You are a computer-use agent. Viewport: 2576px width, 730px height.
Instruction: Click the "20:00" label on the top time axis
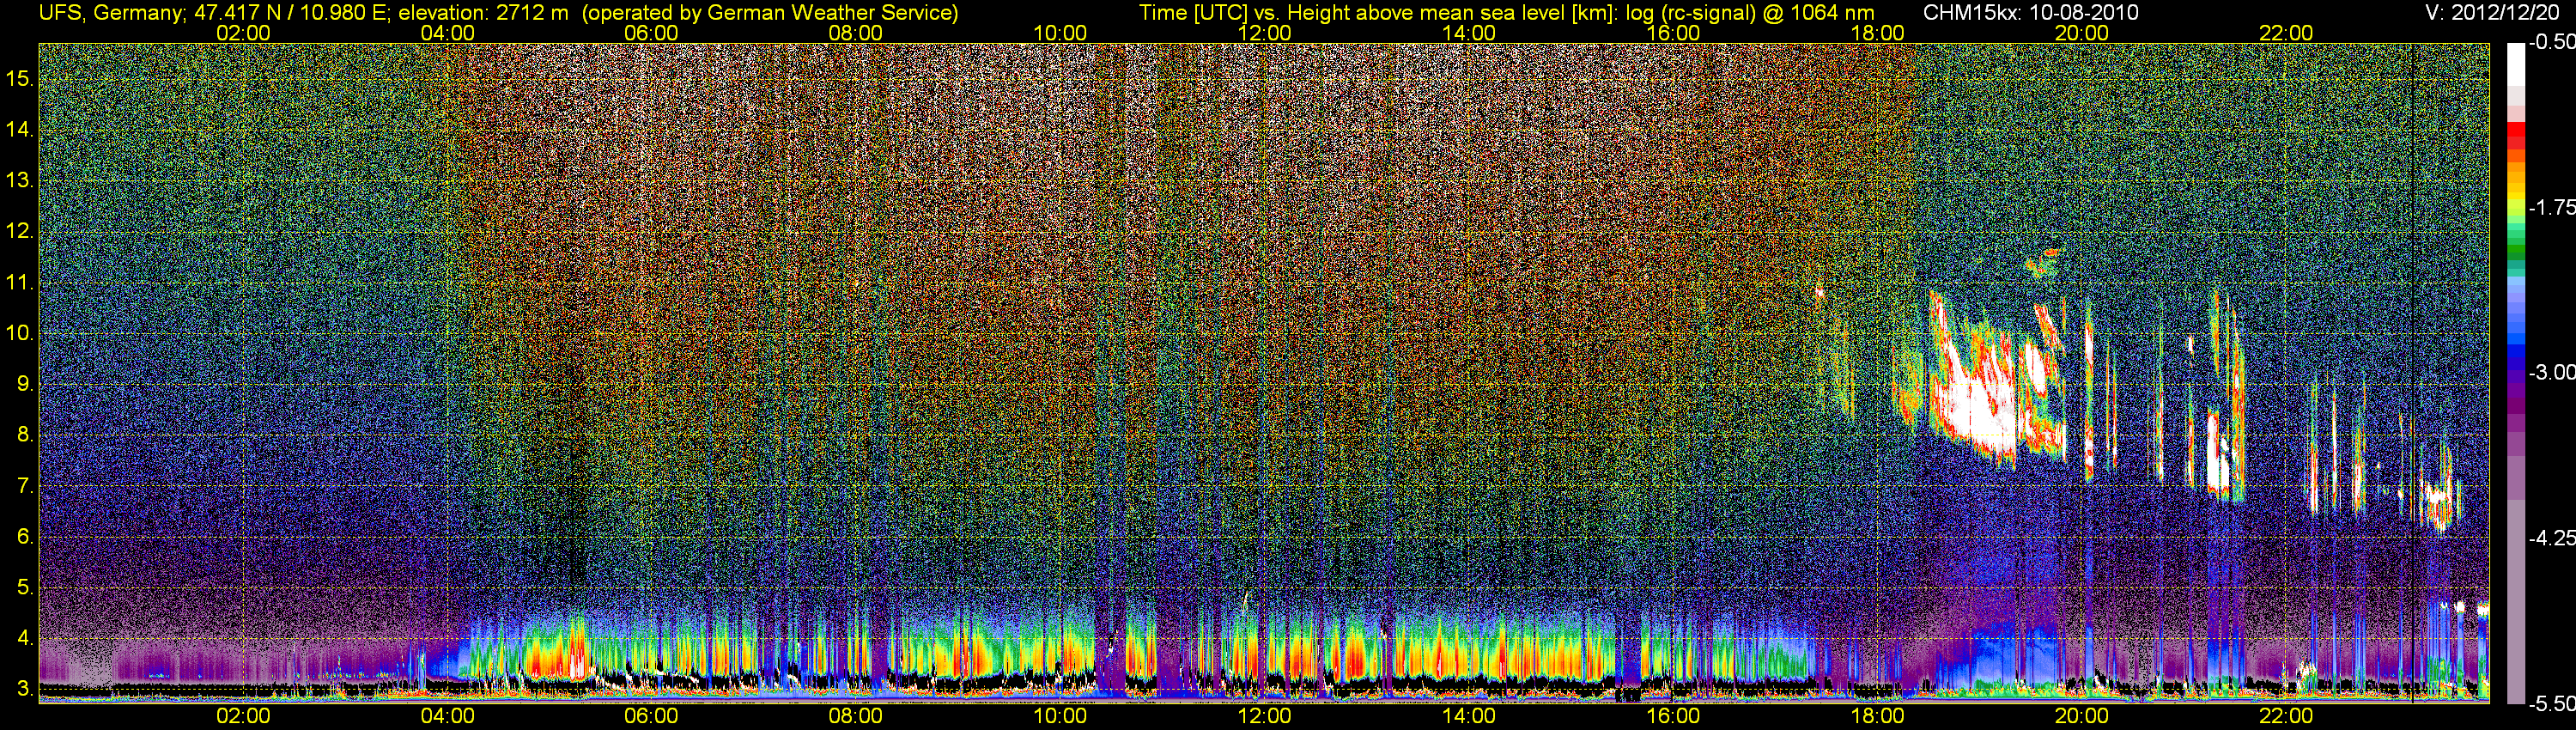tap(2082, 33)
